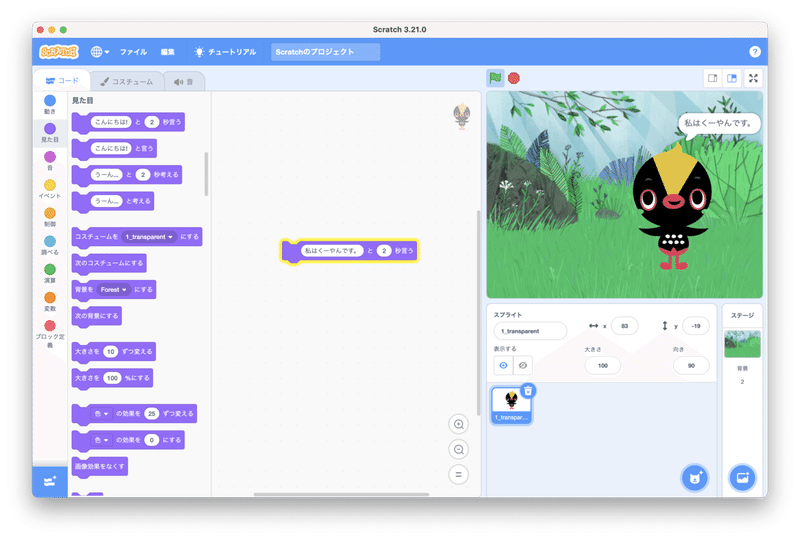Image resolution: width=800 pixels, height=540 pixels.
Task: Click the sprite name field 1_transparent
Action: [530, 331]
